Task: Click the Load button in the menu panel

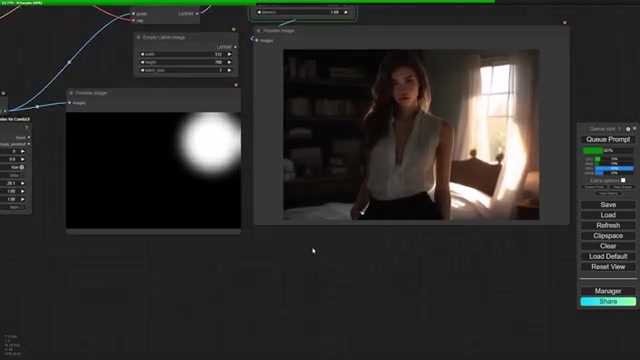Action: pyautogui.click(x=608, y=215)
